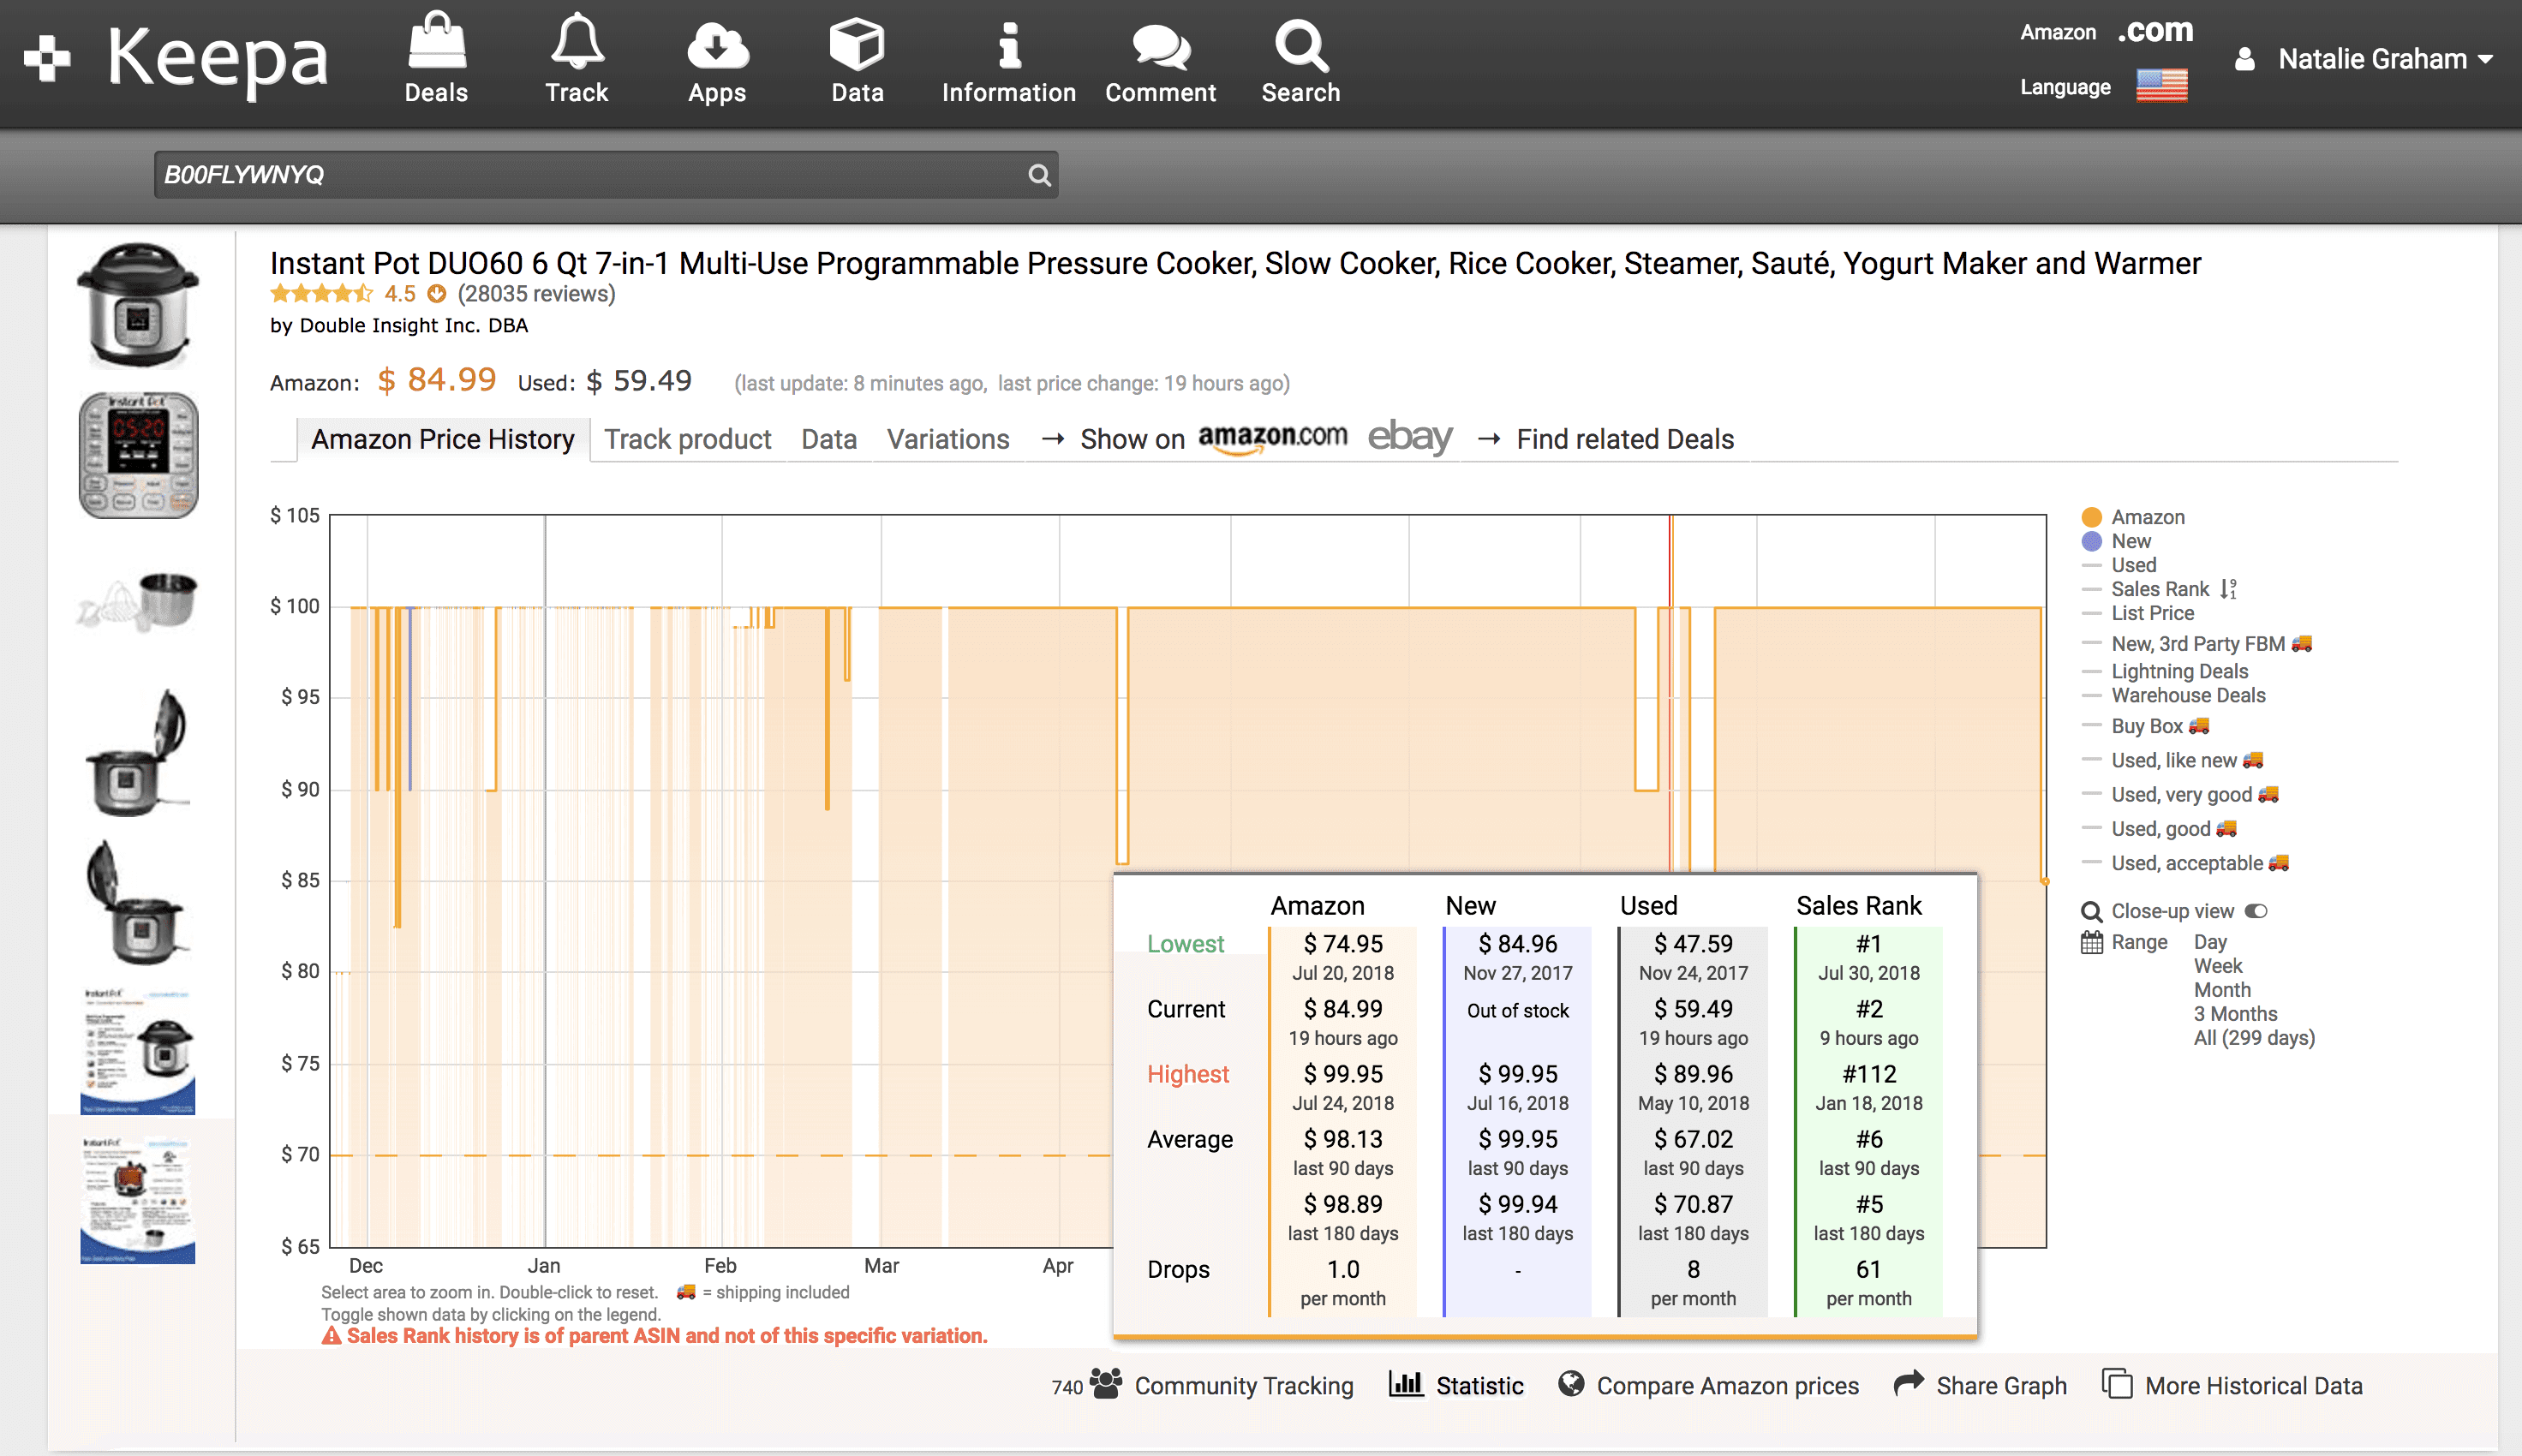The height and width of the screenshot is (1456, 2522).
Task: Open the Search magnifier icon in navbar
Action: 1301,45
